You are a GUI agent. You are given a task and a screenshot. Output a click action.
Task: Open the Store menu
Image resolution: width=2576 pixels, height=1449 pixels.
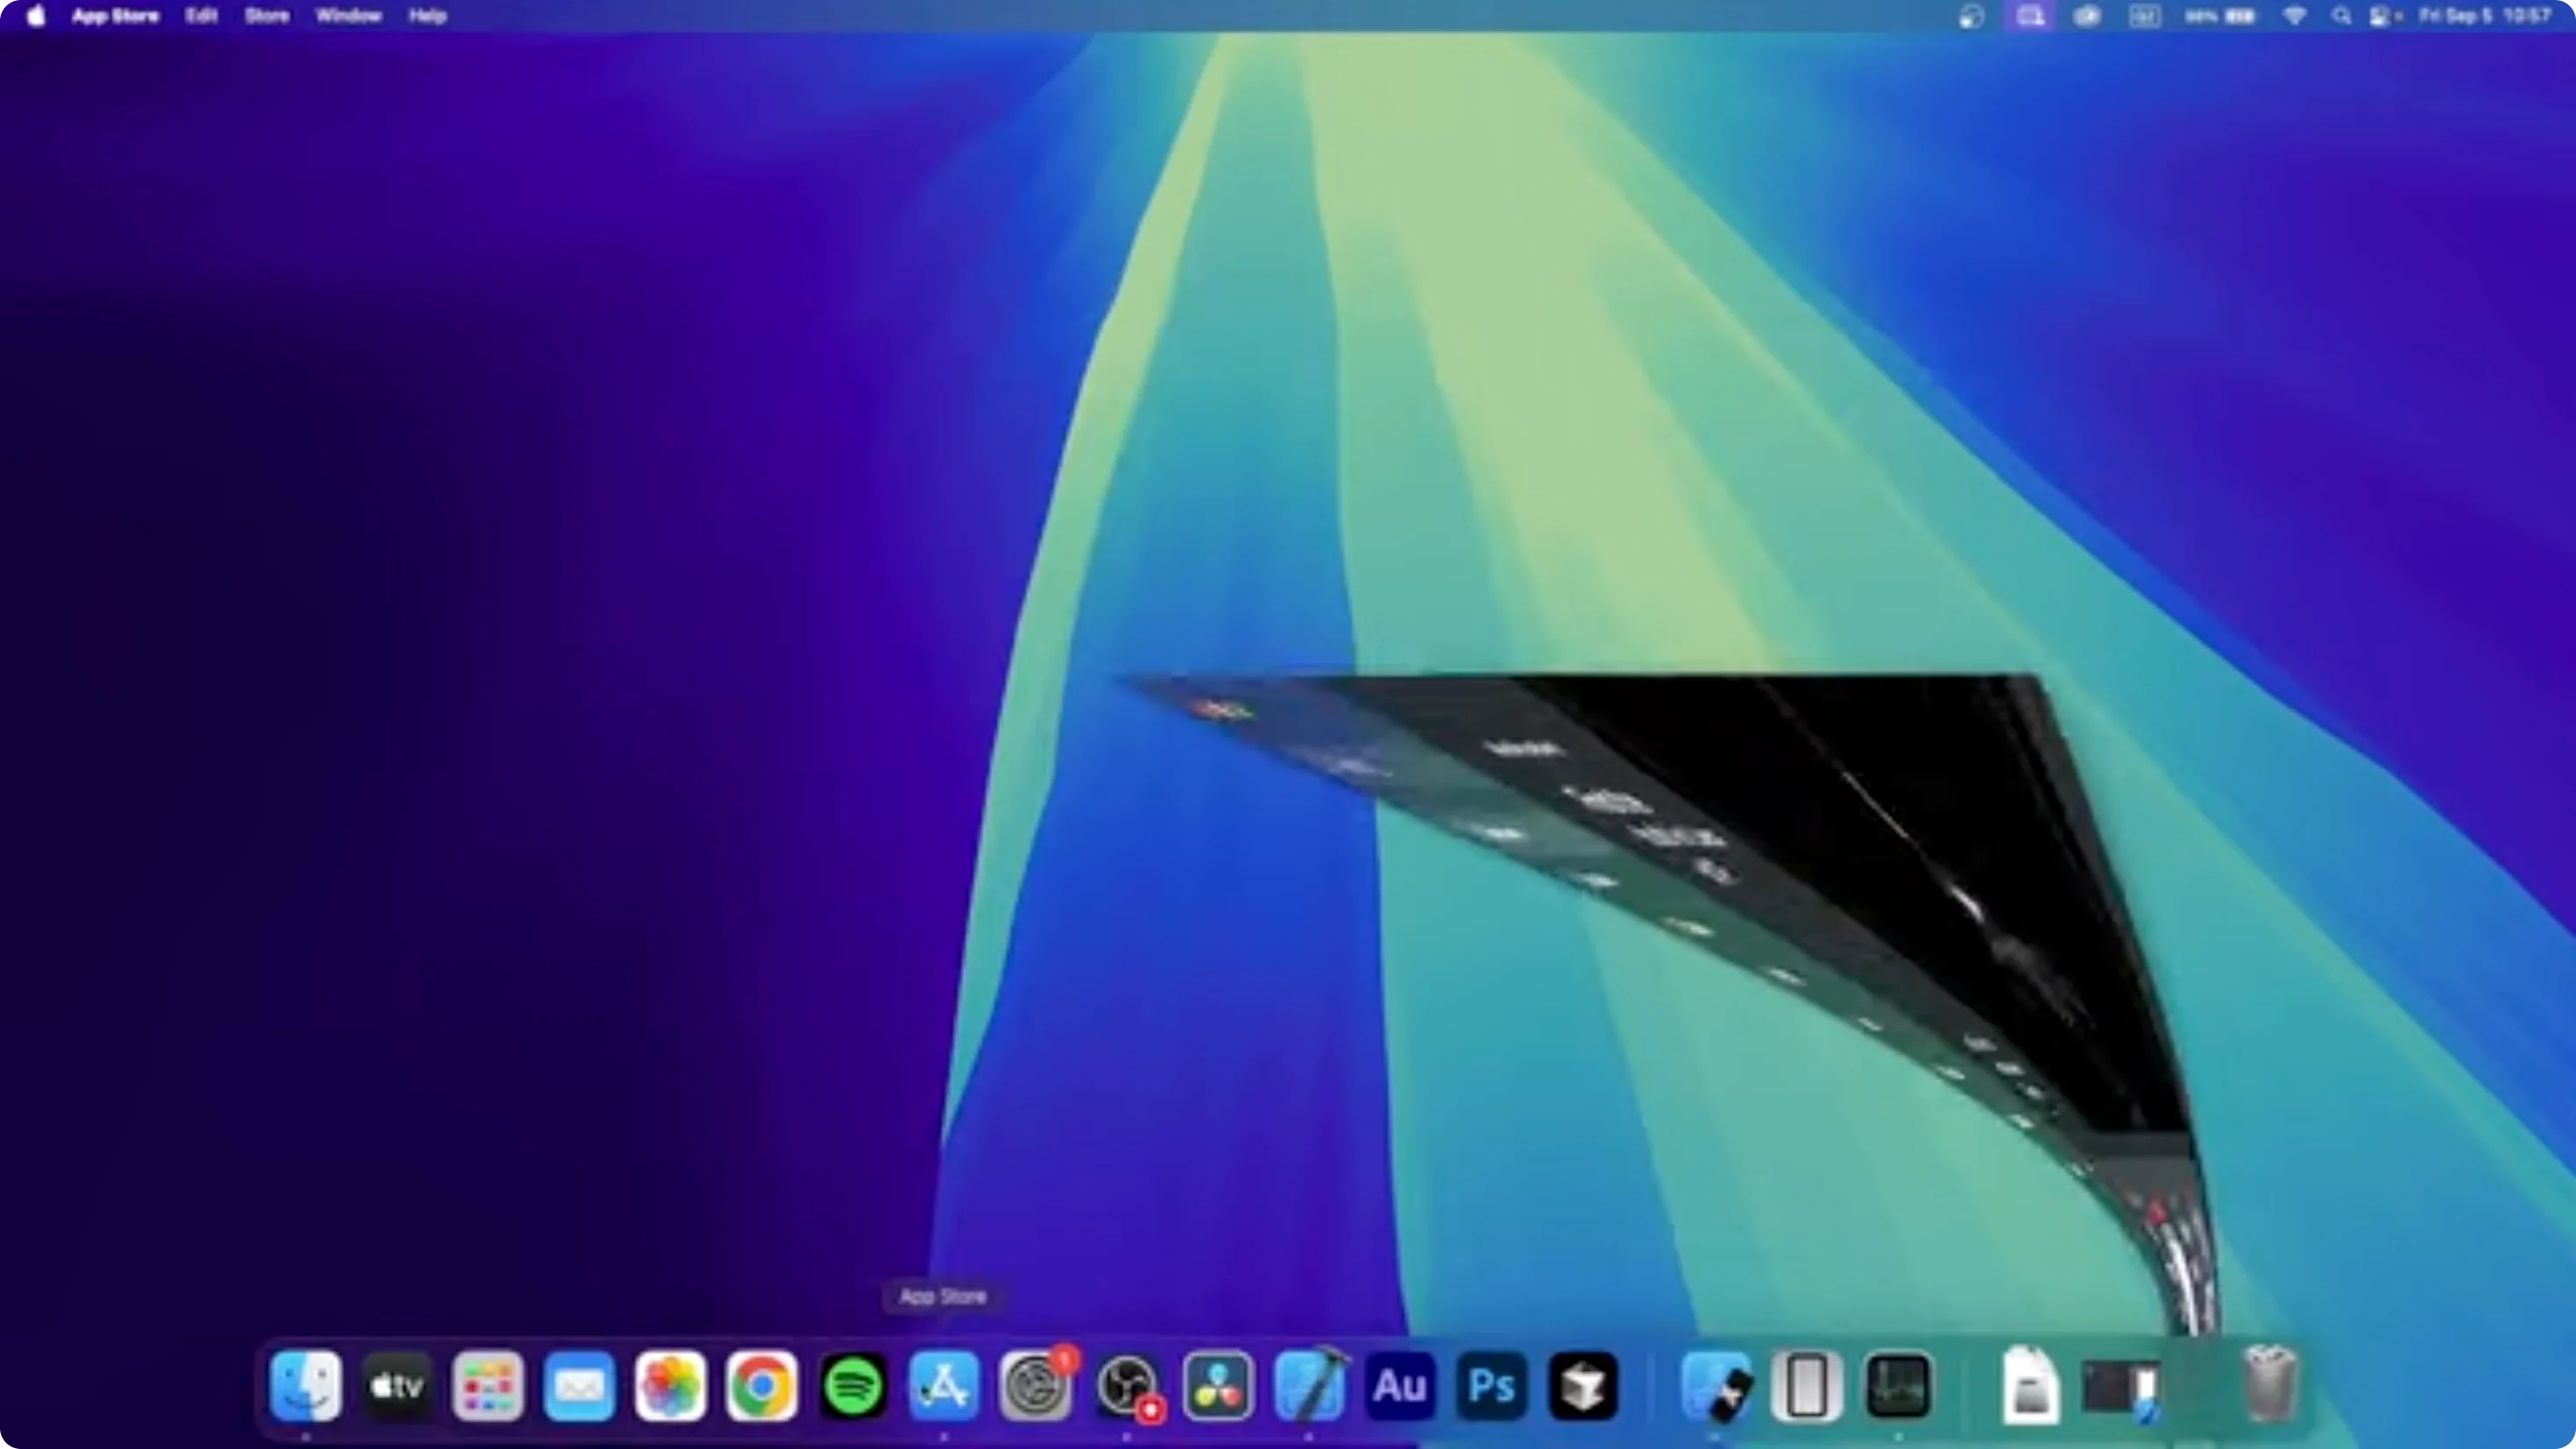click(265, 16)
